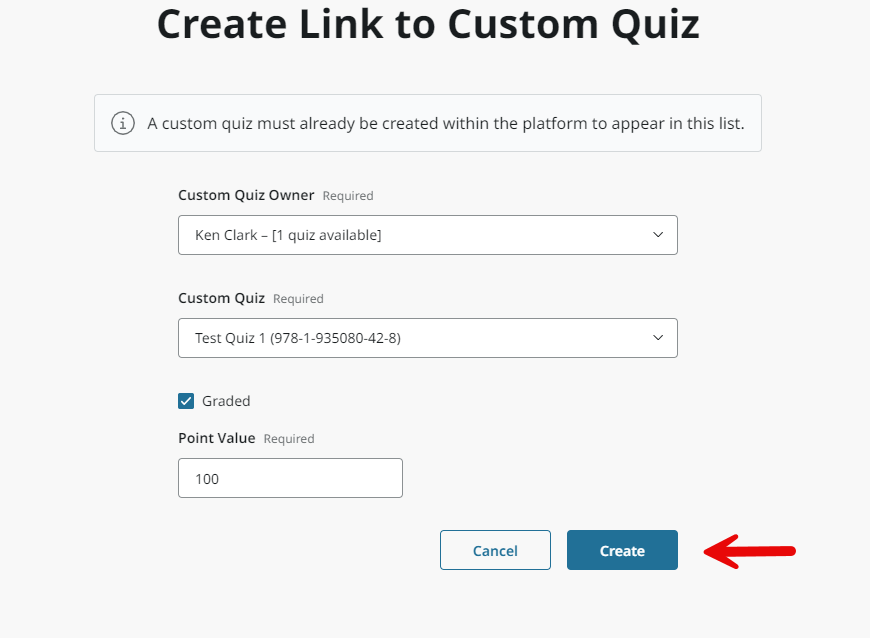Screen dimensions: 870x638
Task: Click the Point Value field label
Action: 217,438
